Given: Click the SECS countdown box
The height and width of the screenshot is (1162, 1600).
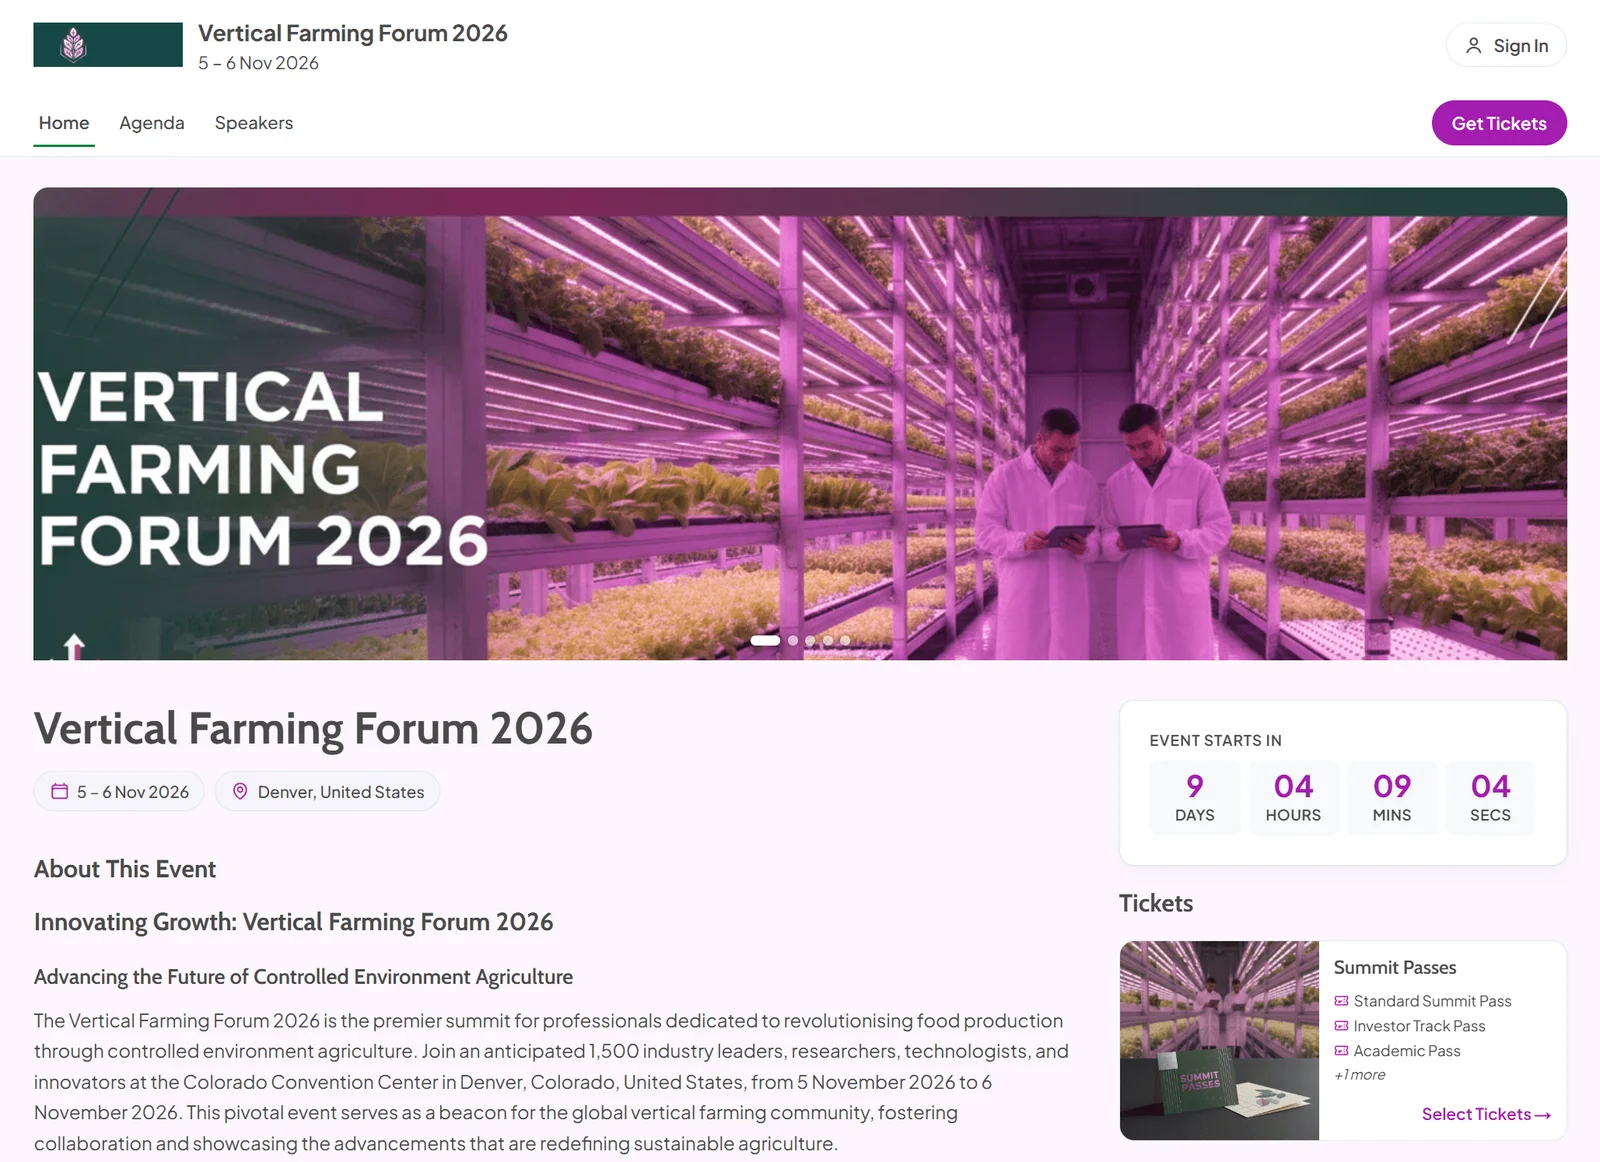Looking at the screenshot, I should [1490, 798].
